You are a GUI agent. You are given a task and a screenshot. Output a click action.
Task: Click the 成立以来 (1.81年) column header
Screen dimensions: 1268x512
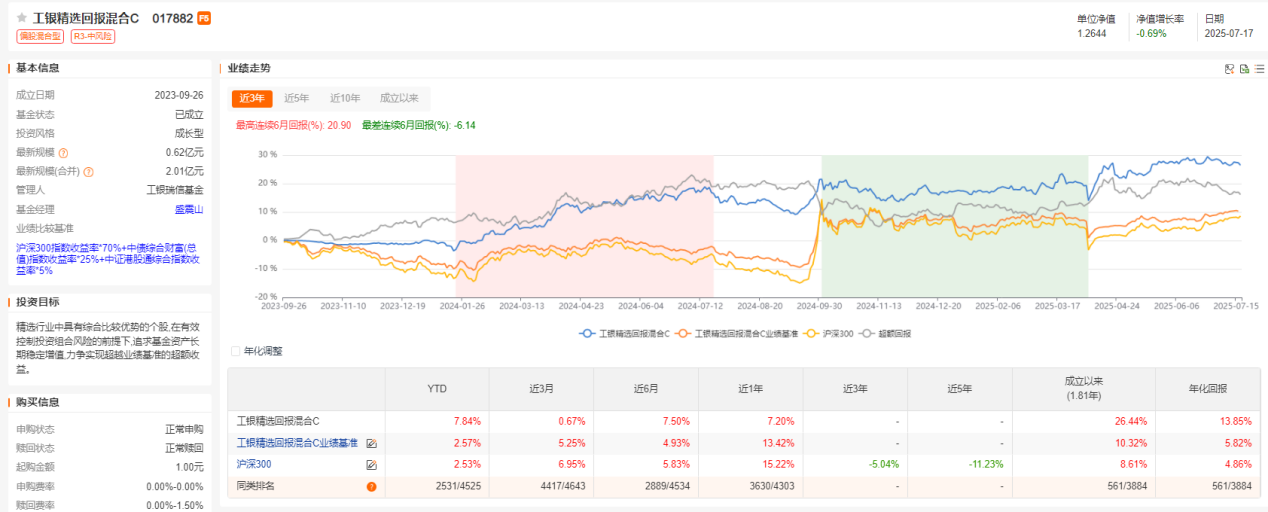(x=1083, y=389)
